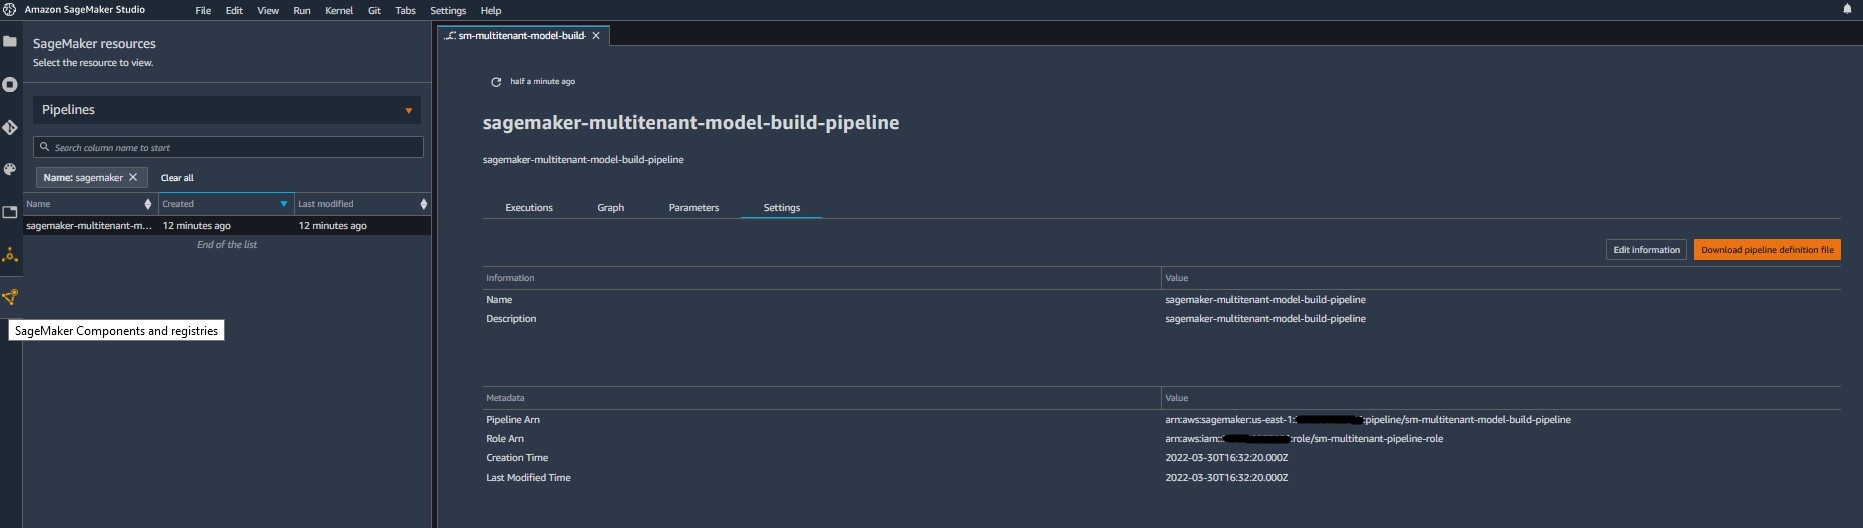Select the sagemaker-multitenant-m... pipeline row
This screenshot has width=1863, height=528.
coord(227,226)
